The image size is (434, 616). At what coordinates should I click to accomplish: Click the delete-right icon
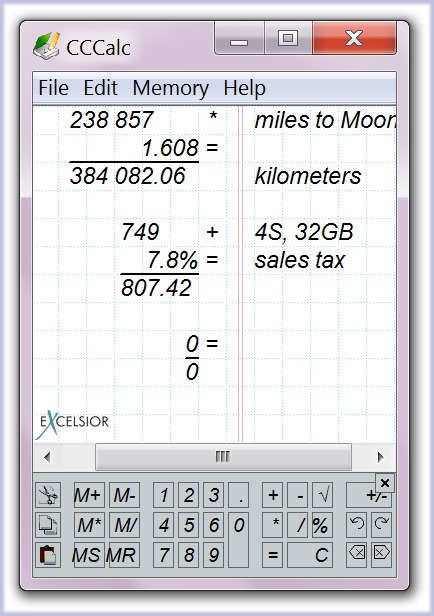[x=381, y=555]
